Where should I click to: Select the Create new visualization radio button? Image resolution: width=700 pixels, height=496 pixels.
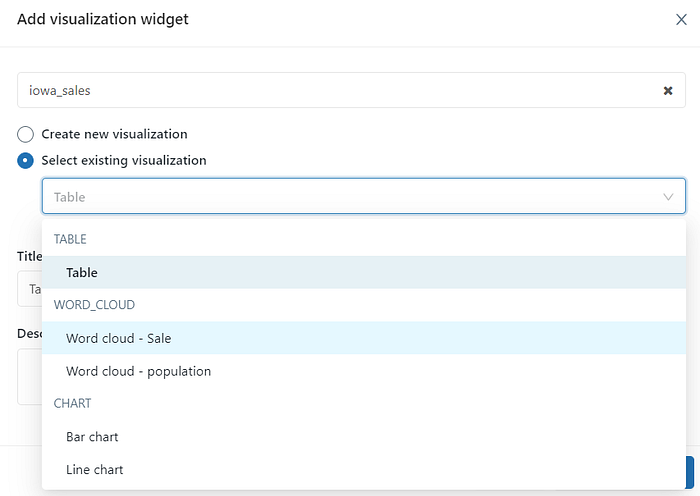point(25,134)
